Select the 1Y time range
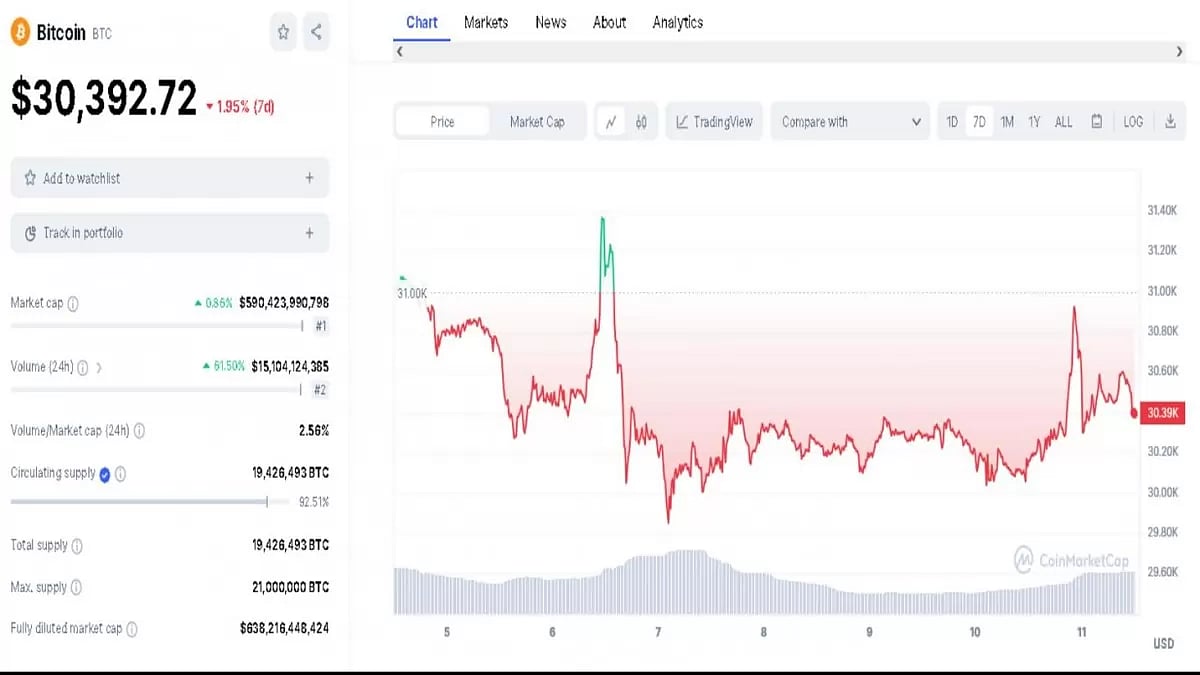The height and width of the screenshot is (675, 1200). click(1035, 121)
